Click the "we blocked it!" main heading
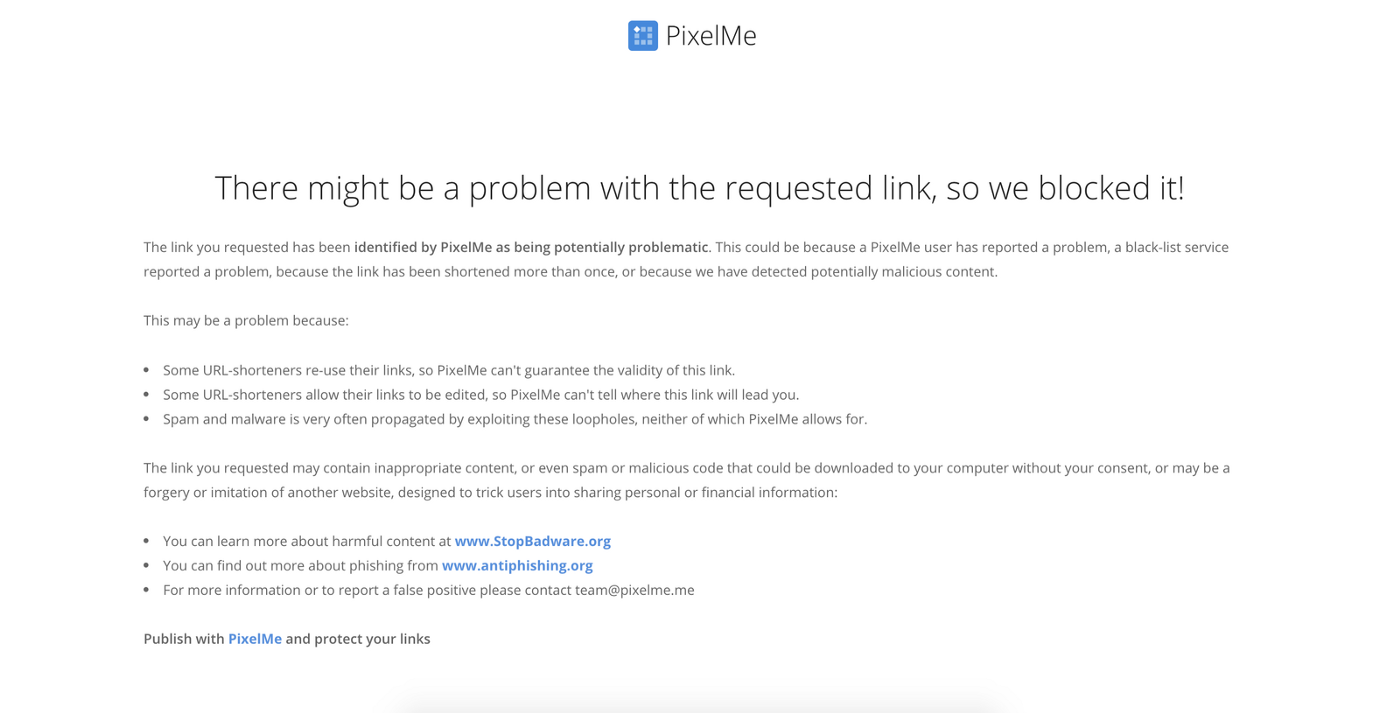Image resolution: width=1400 pixels, height=713 pixels. [x=700, y=188]
